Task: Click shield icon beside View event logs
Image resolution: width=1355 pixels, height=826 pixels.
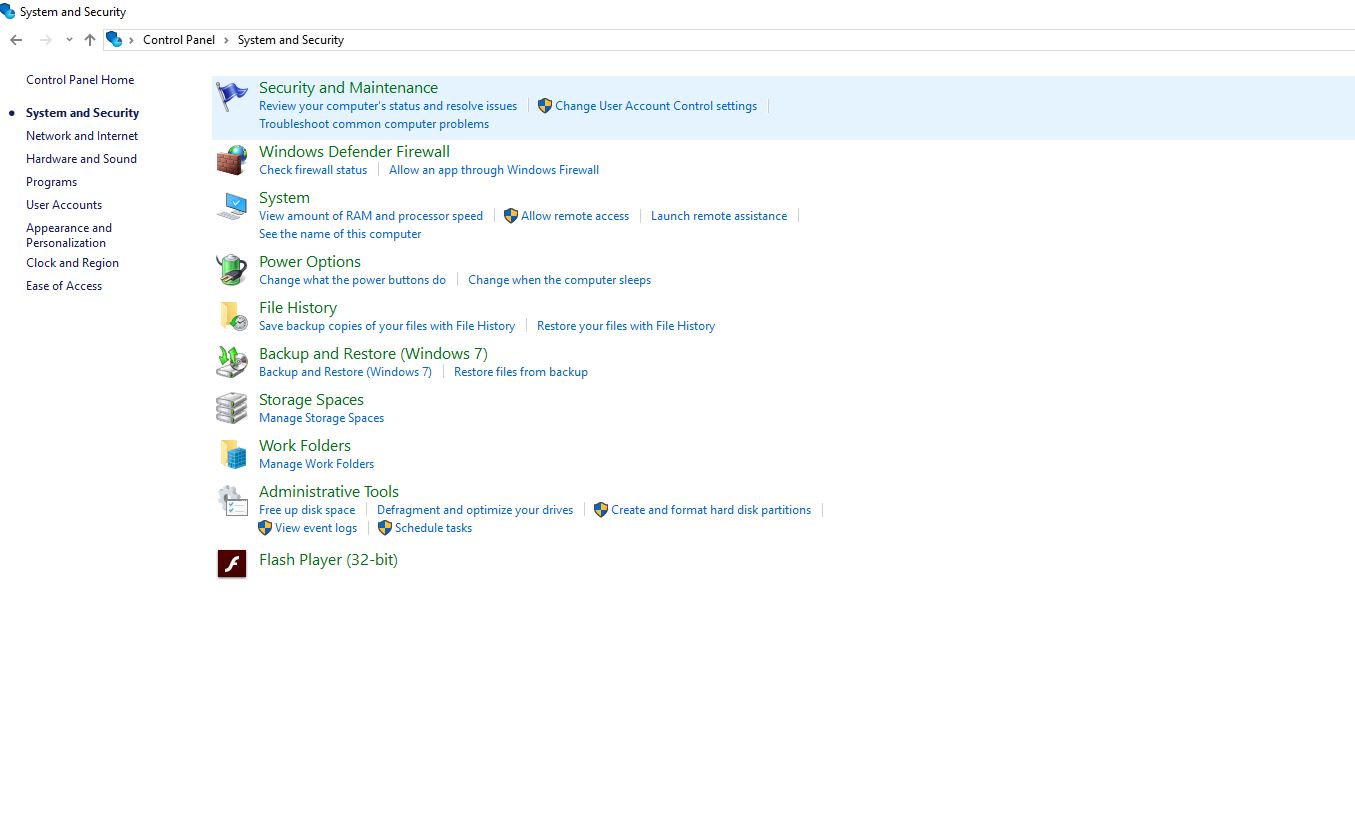Action: point(265,528)
